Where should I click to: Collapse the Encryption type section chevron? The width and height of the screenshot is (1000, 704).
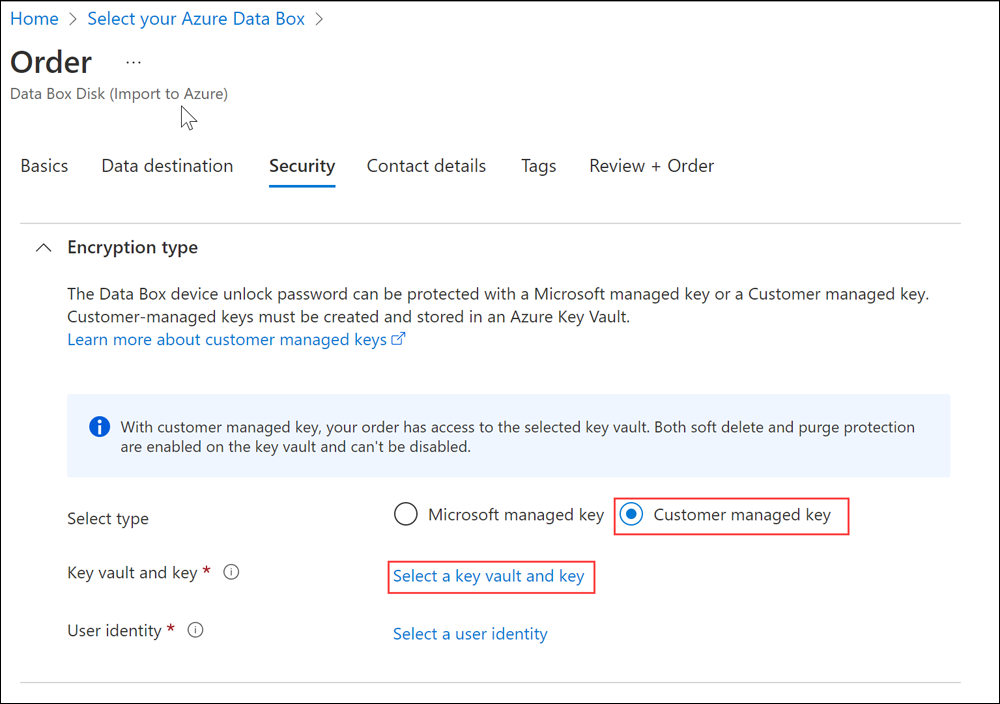click(x=44, y=248)
